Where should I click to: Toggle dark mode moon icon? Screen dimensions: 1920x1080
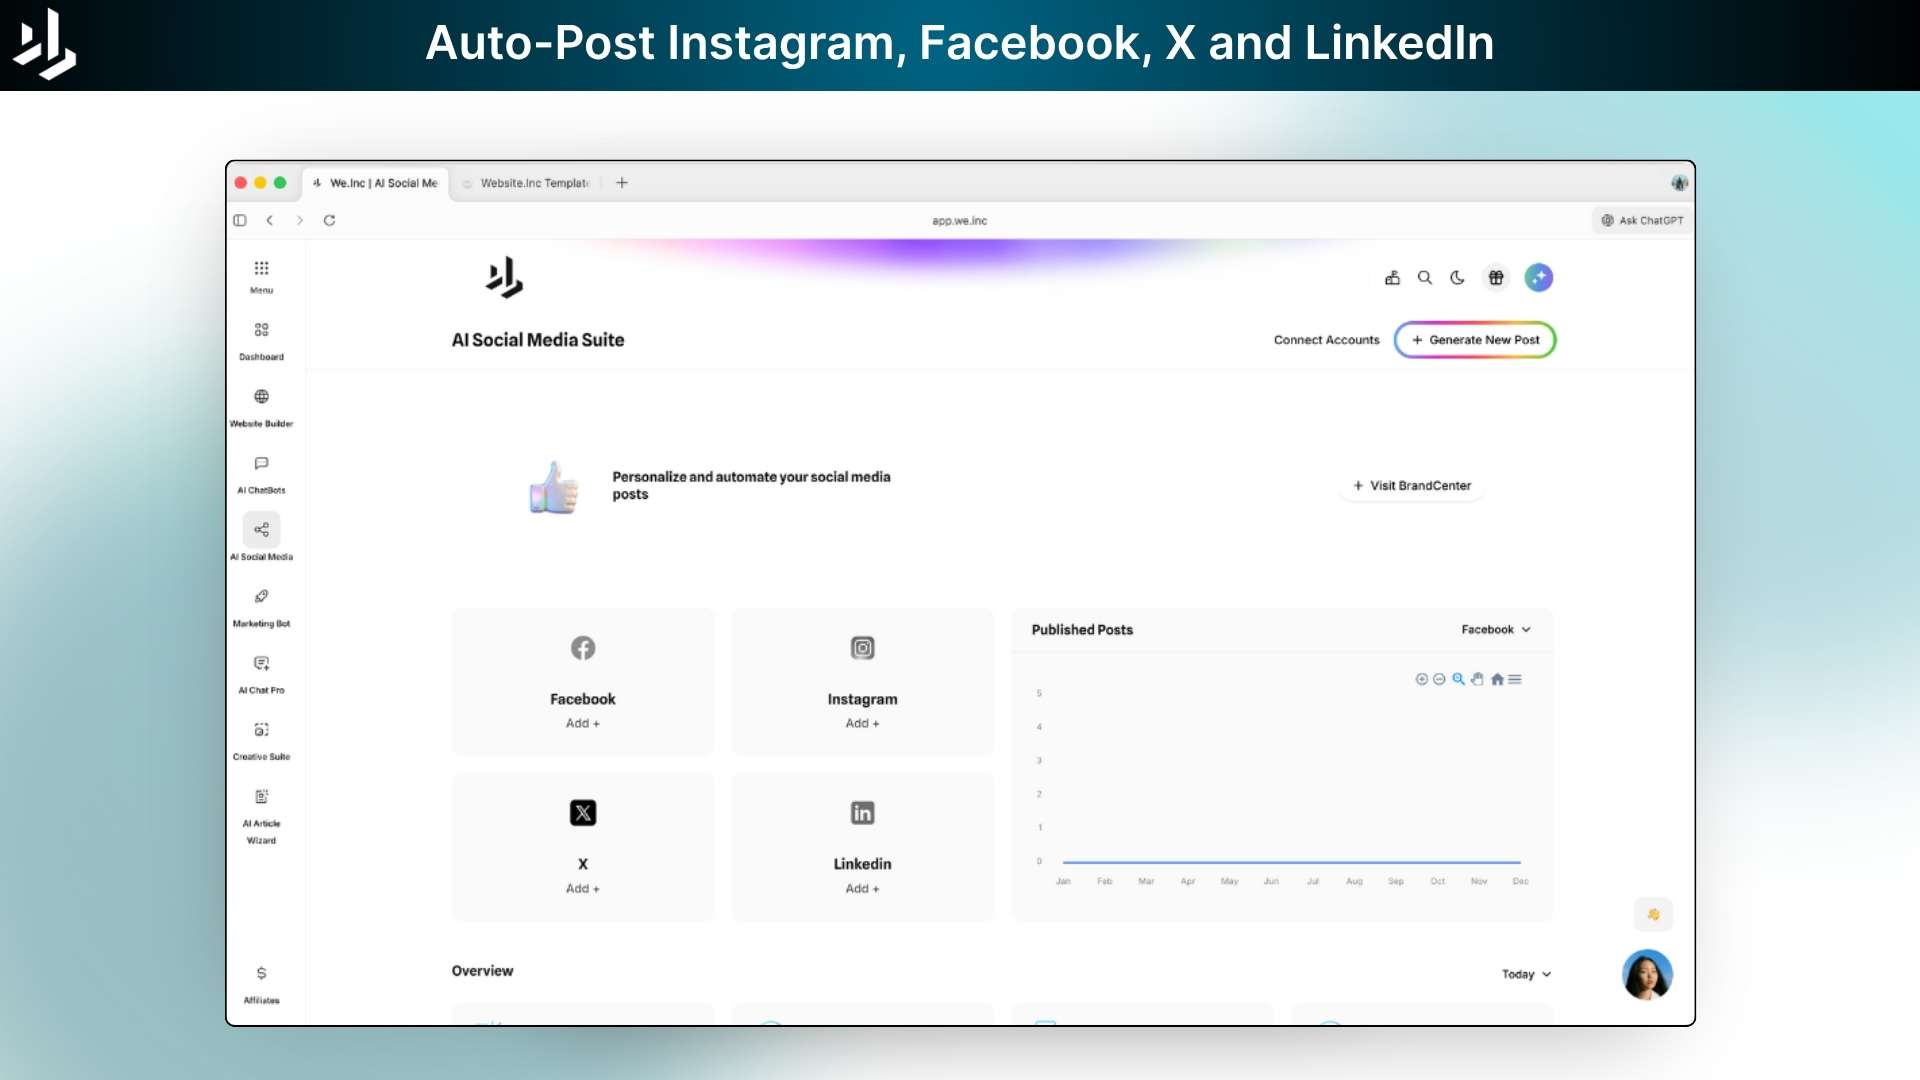(1457, 278)
